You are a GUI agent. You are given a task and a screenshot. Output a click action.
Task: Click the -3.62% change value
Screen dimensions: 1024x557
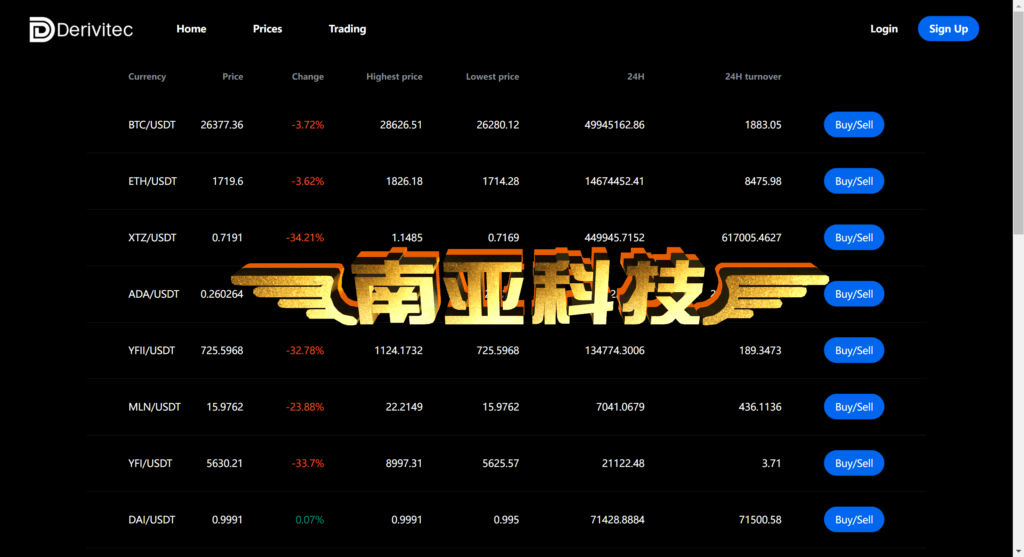(308, 181)
